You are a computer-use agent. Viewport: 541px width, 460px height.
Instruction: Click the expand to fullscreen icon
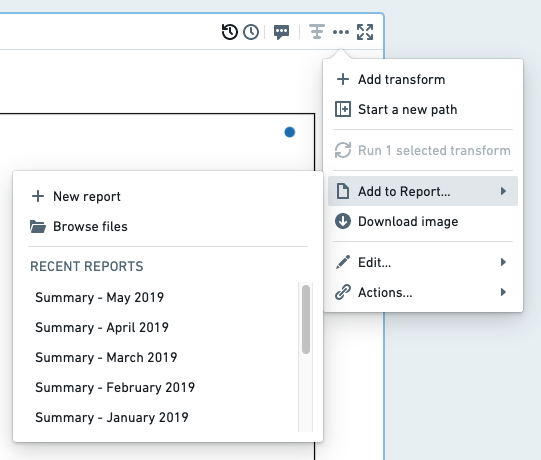coord(365,32)
